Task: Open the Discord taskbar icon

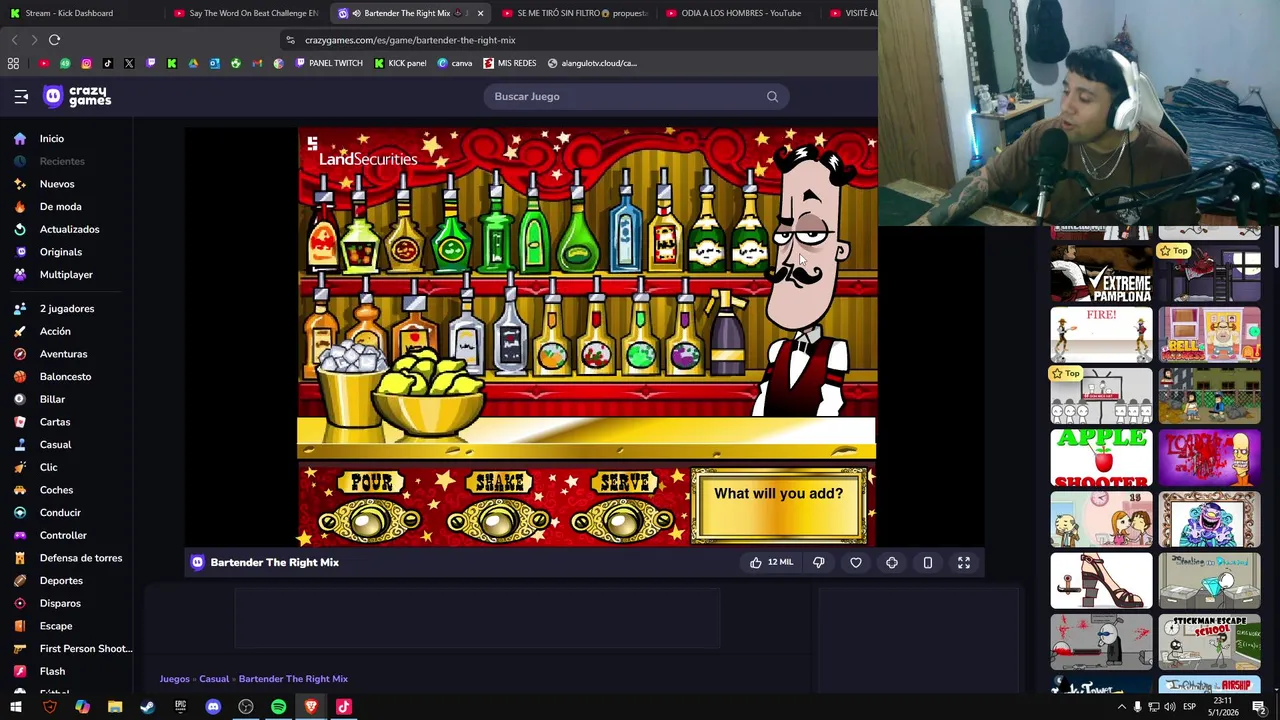Action: tap(213, 707)
